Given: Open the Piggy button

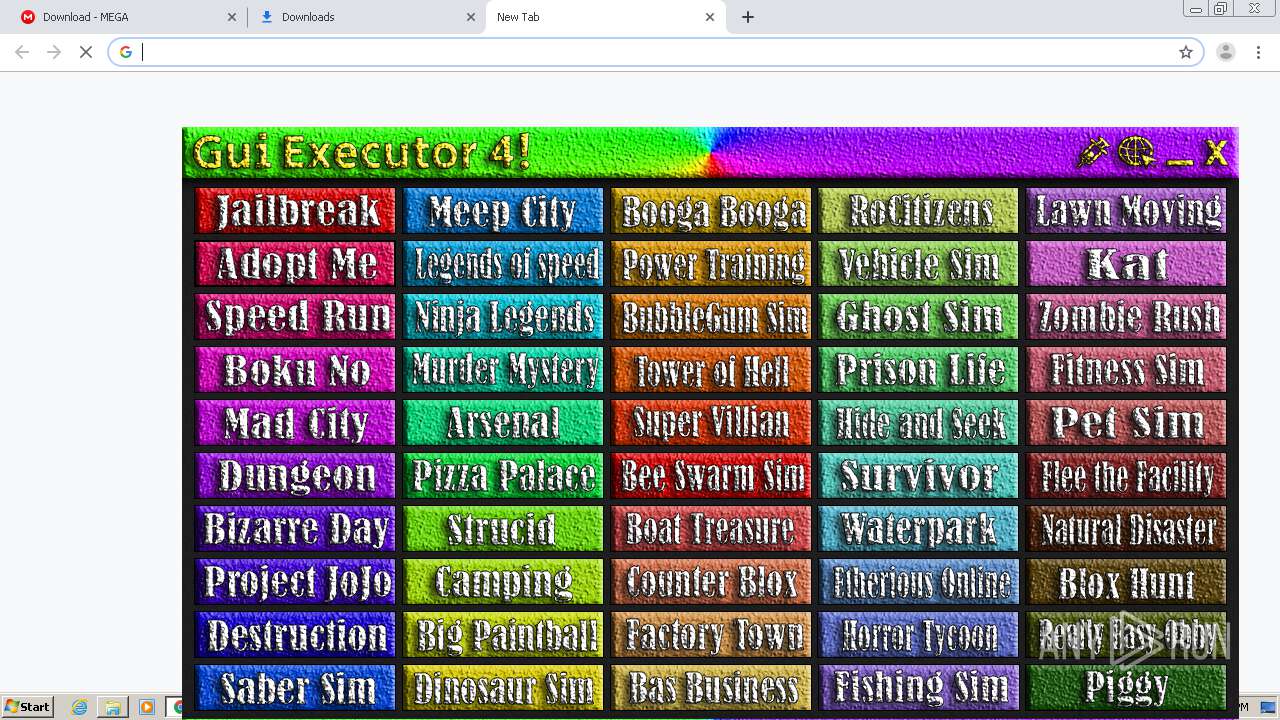Looking at the screenshot, I should pos(1127,688).
